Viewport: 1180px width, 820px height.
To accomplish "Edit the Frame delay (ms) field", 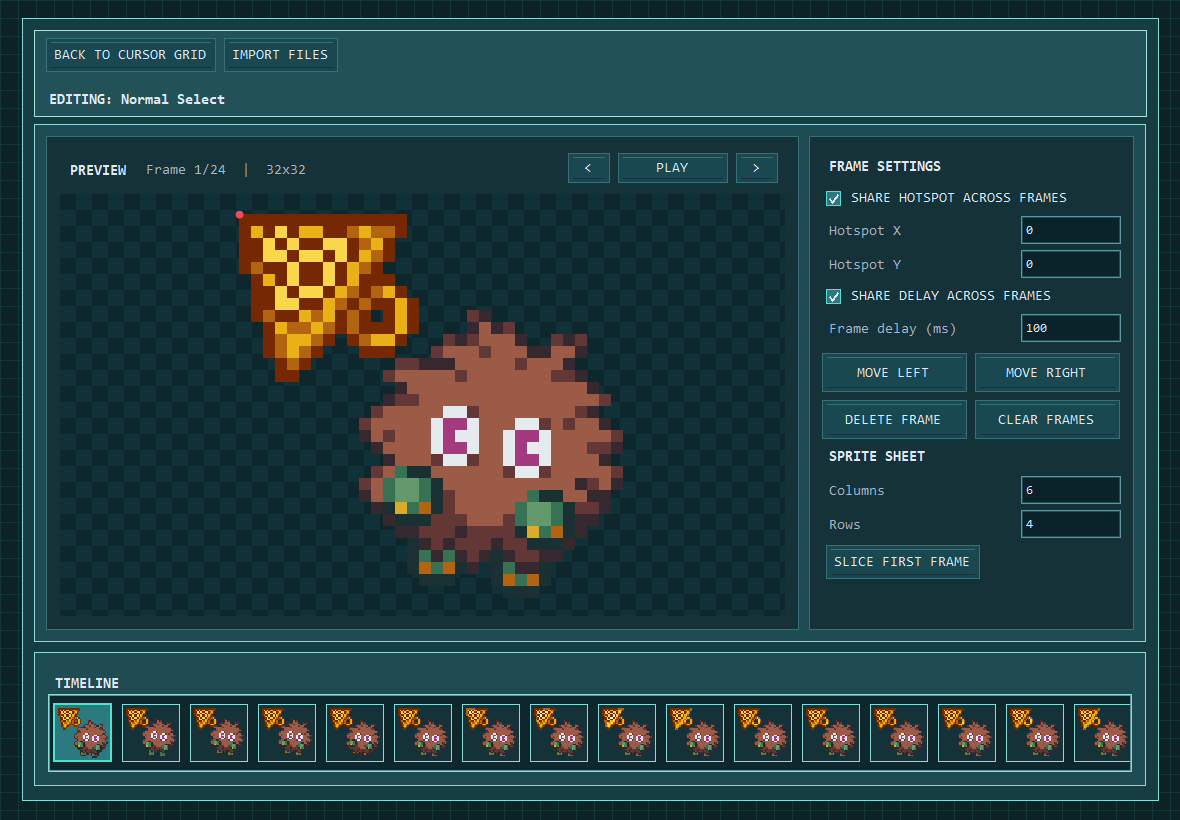I will tap(1070, 328).
